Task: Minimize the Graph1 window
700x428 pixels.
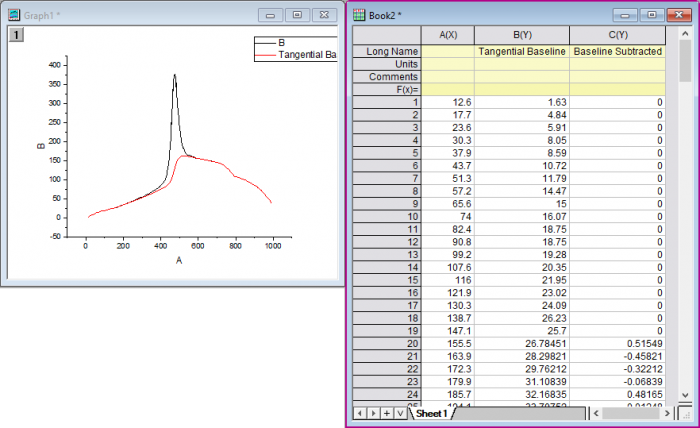Action: click(x=271, y=15)
